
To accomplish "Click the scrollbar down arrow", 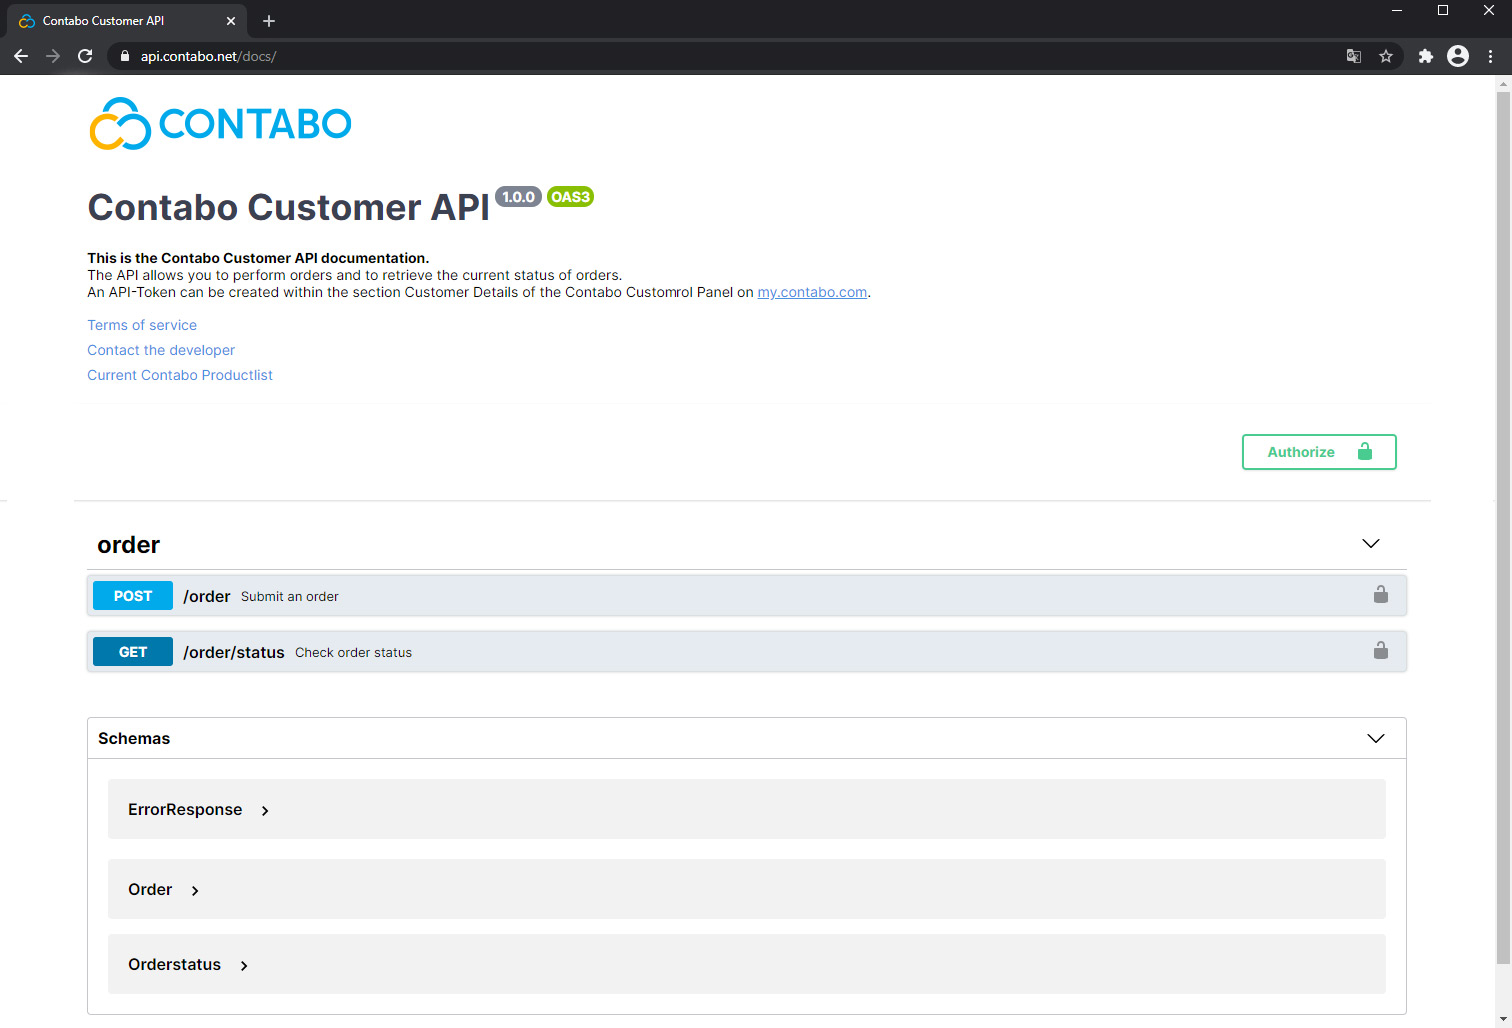I will coord(1503,1019).
